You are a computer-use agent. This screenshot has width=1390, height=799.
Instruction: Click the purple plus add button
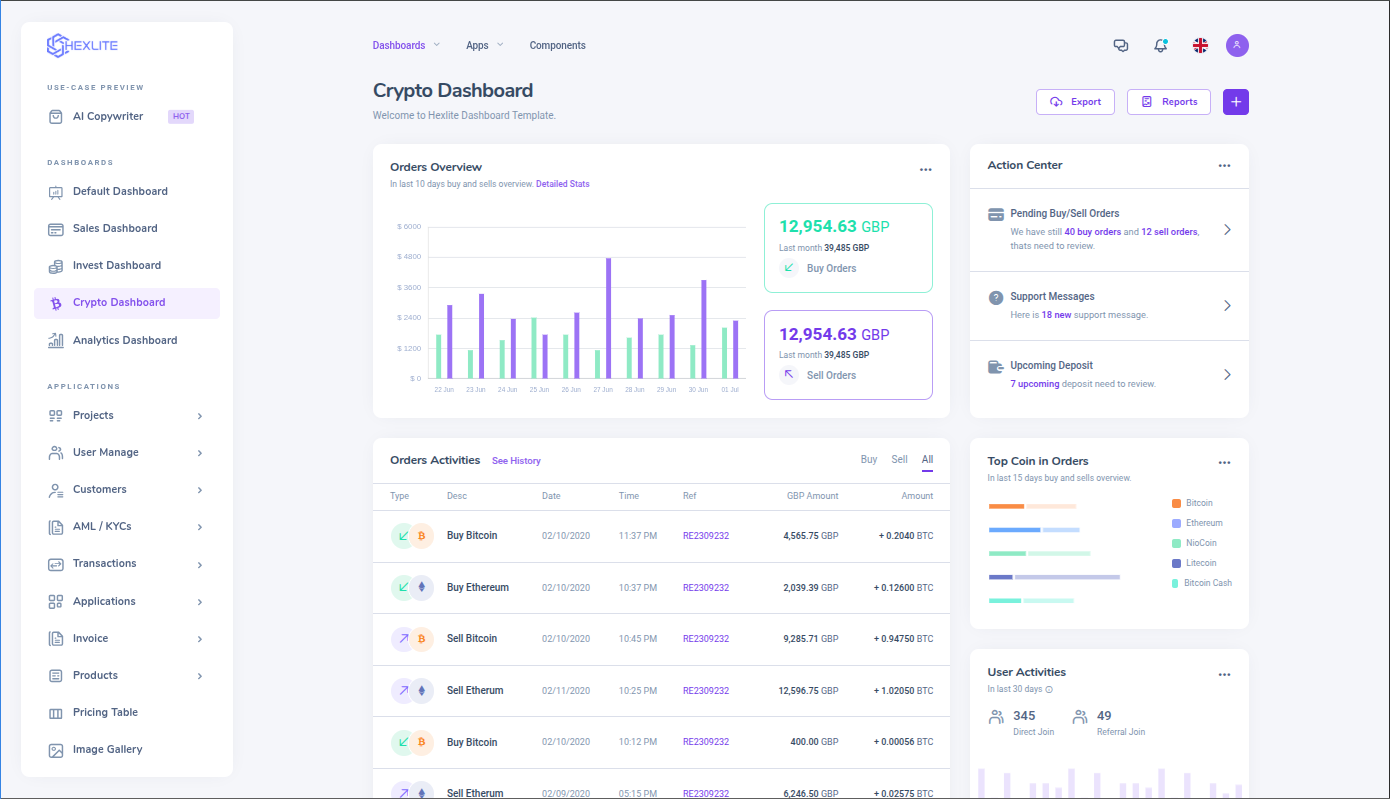1236,102
